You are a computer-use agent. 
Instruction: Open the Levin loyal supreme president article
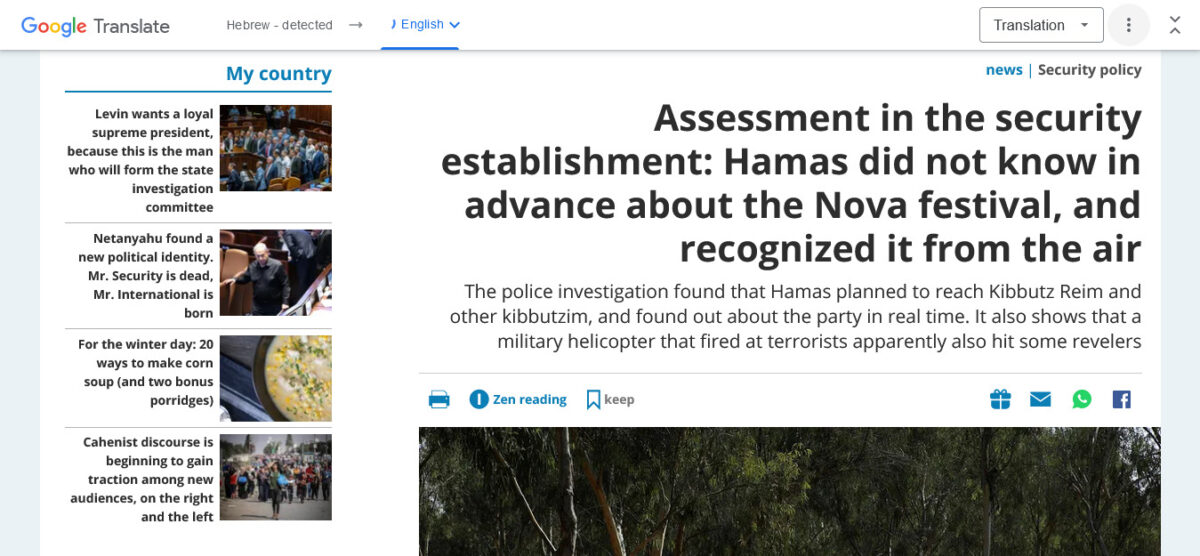tap(141, 160)
